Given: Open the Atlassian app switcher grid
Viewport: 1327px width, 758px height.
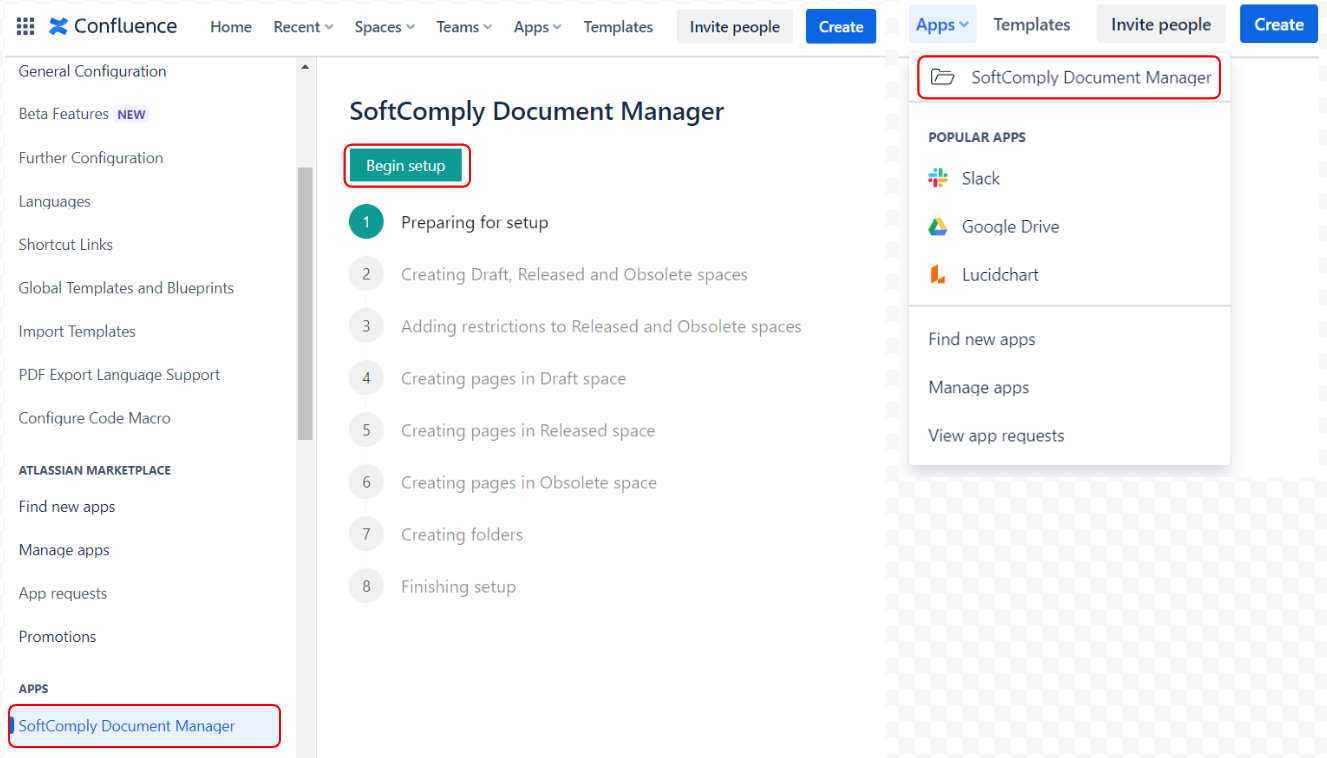Looking at the screenshot, I should pyautogui.click(x=23, y=25).
